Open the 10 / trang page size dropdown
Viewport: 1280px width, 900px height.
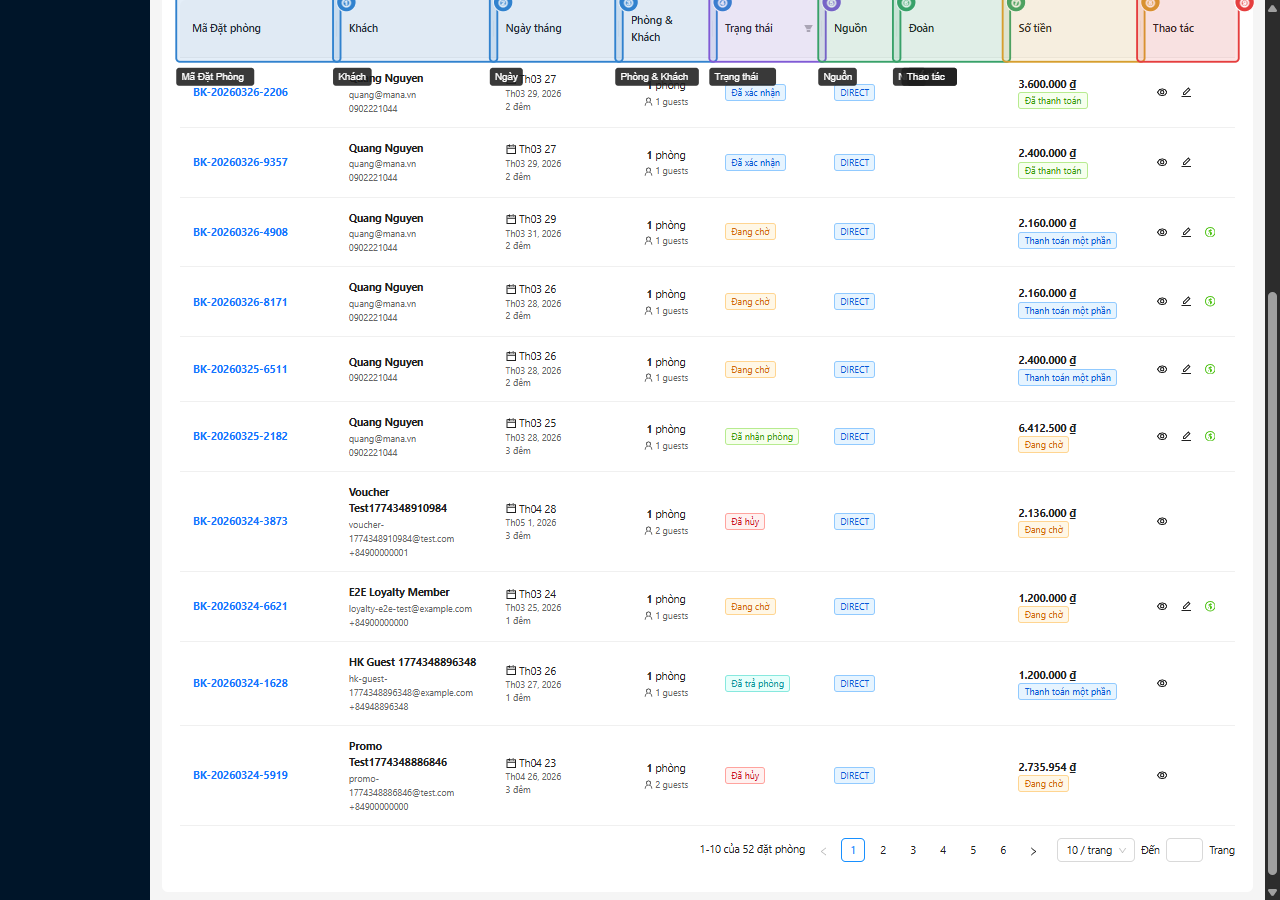[1095, 850]
